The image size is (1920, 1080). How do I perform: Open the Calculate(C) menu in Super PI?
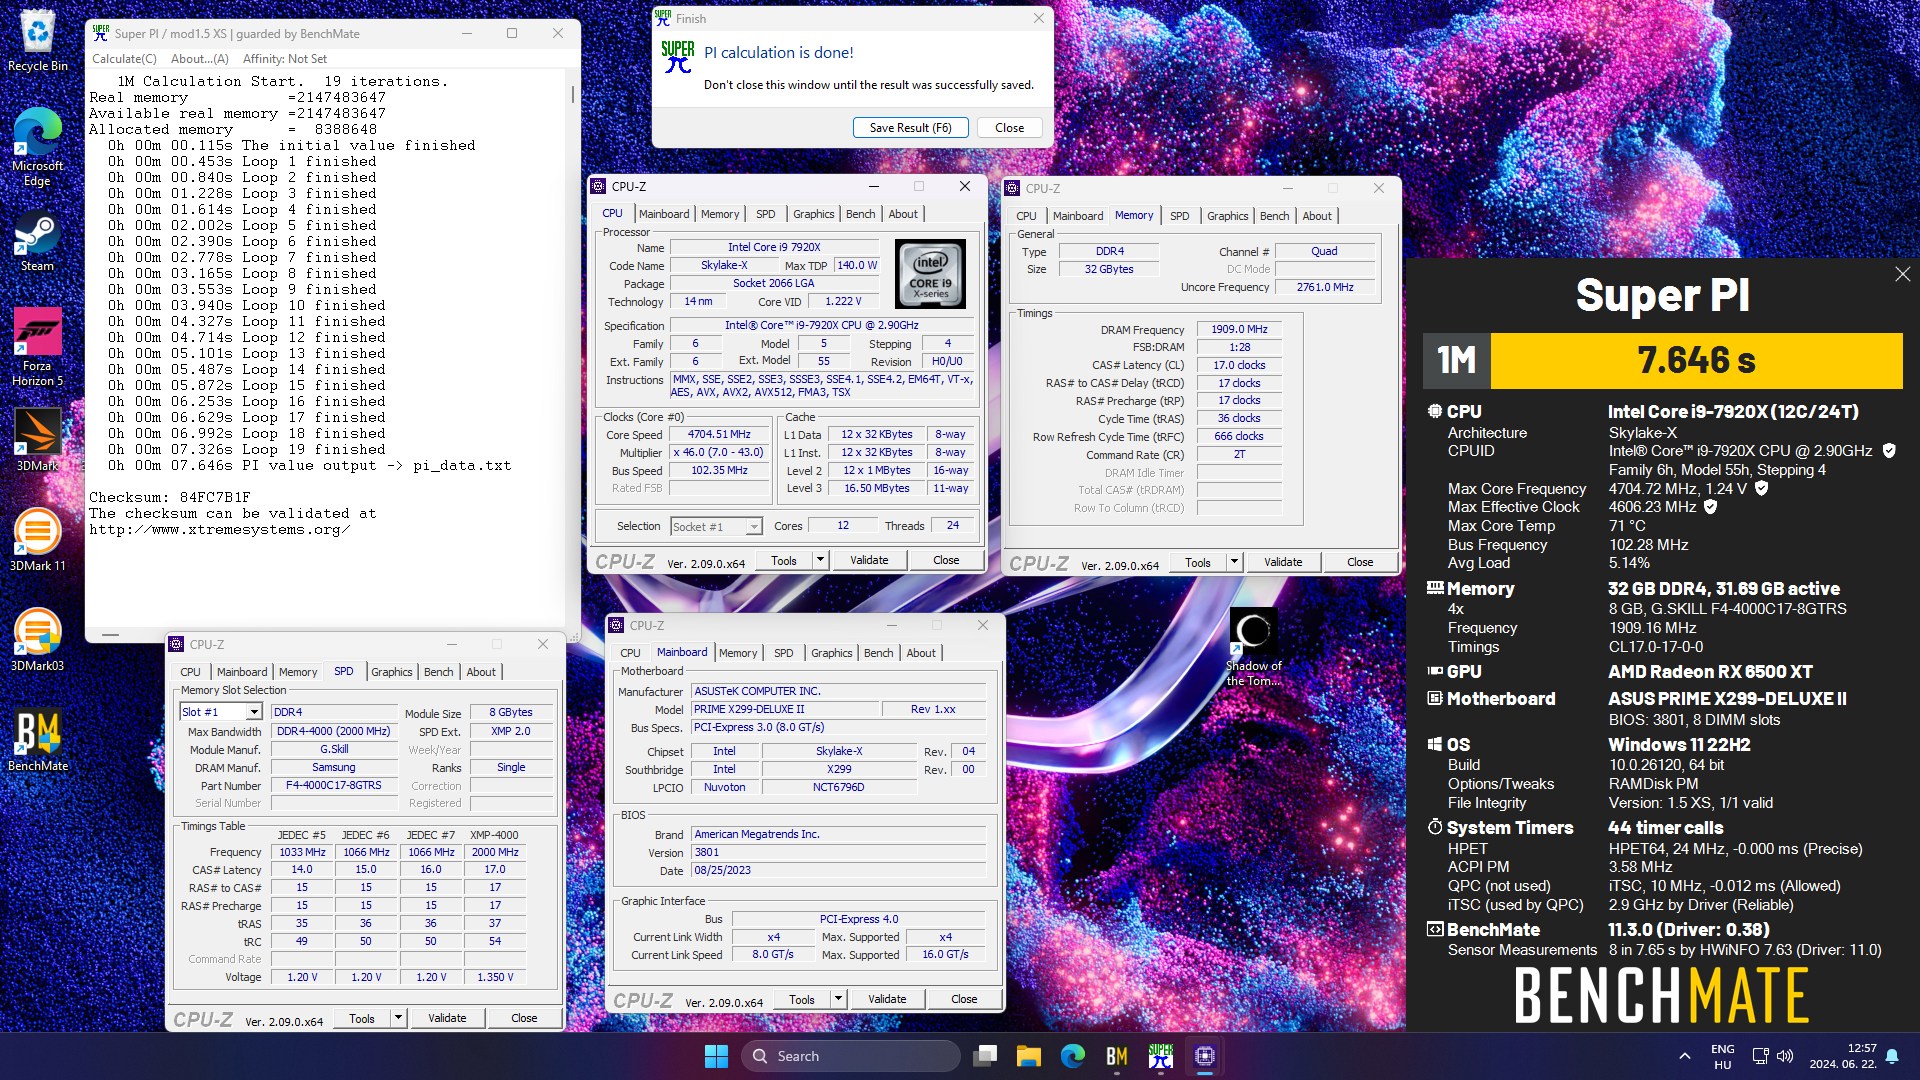pyautogui.click(x=124, y=59)
